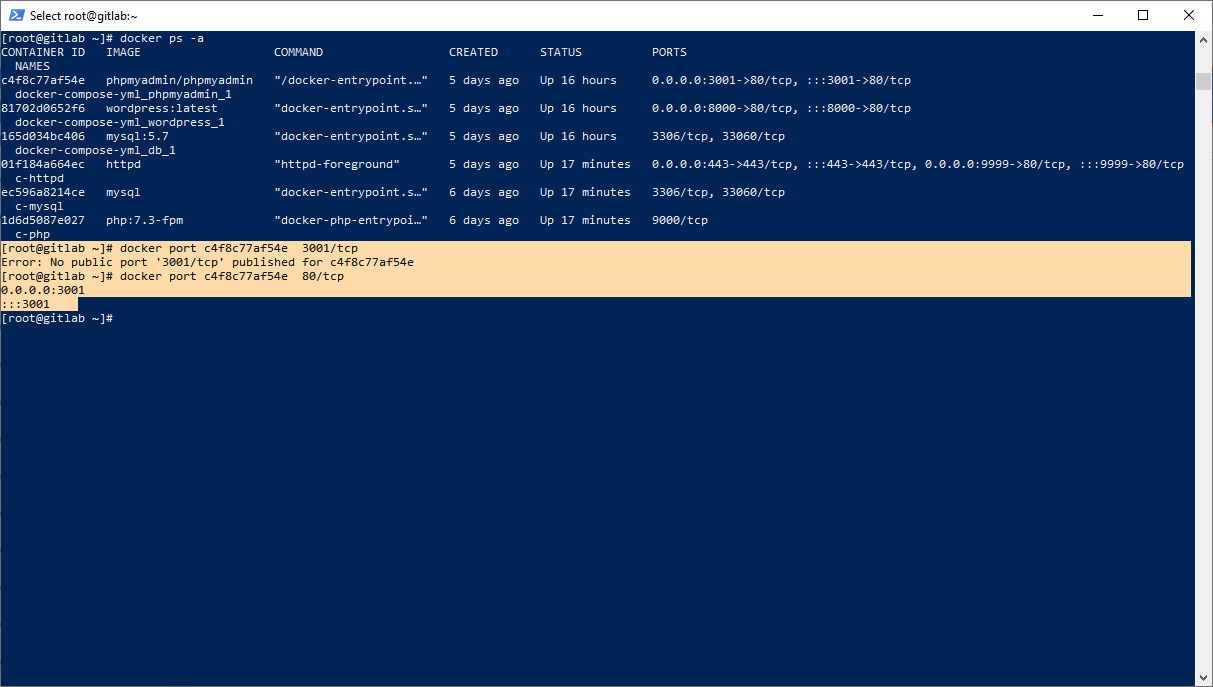Maximize the terminal window
Viewport: 1213px width, 687px height.
pyautogui.click(x=1143, y=15)
